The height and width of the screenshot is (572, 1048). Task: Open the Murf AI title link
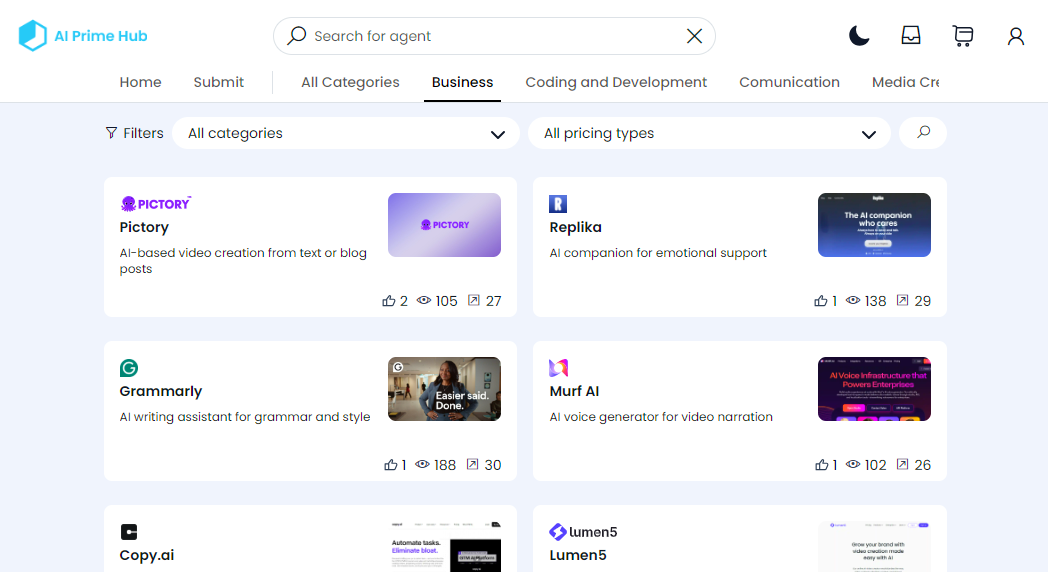coord(574,391)
